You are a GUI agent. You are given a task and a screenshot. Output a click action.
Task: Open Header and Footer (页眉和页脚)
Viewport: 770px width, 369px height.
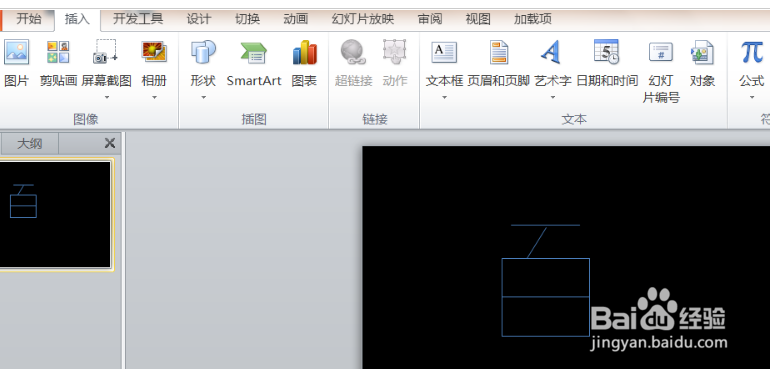498,64
